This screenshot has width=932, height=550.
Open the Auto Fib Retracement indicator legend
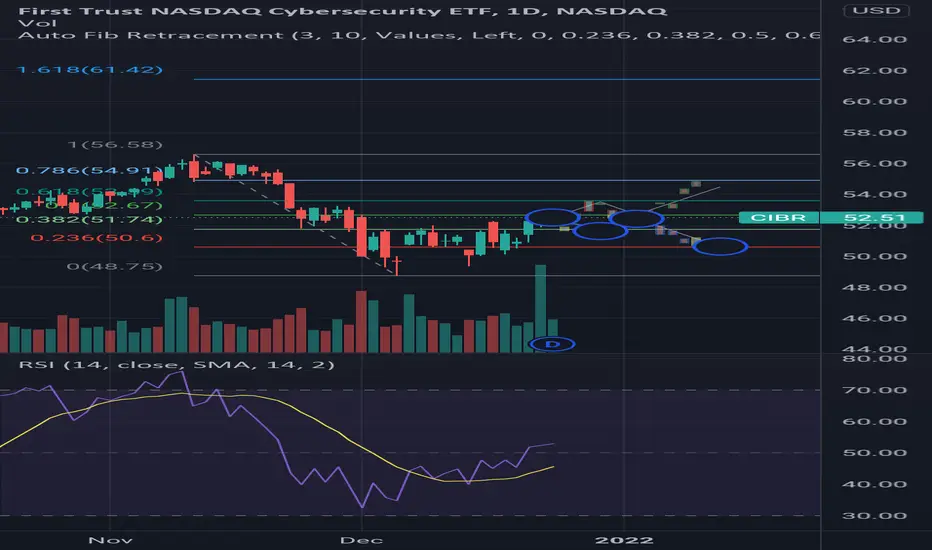coord(418,35)
